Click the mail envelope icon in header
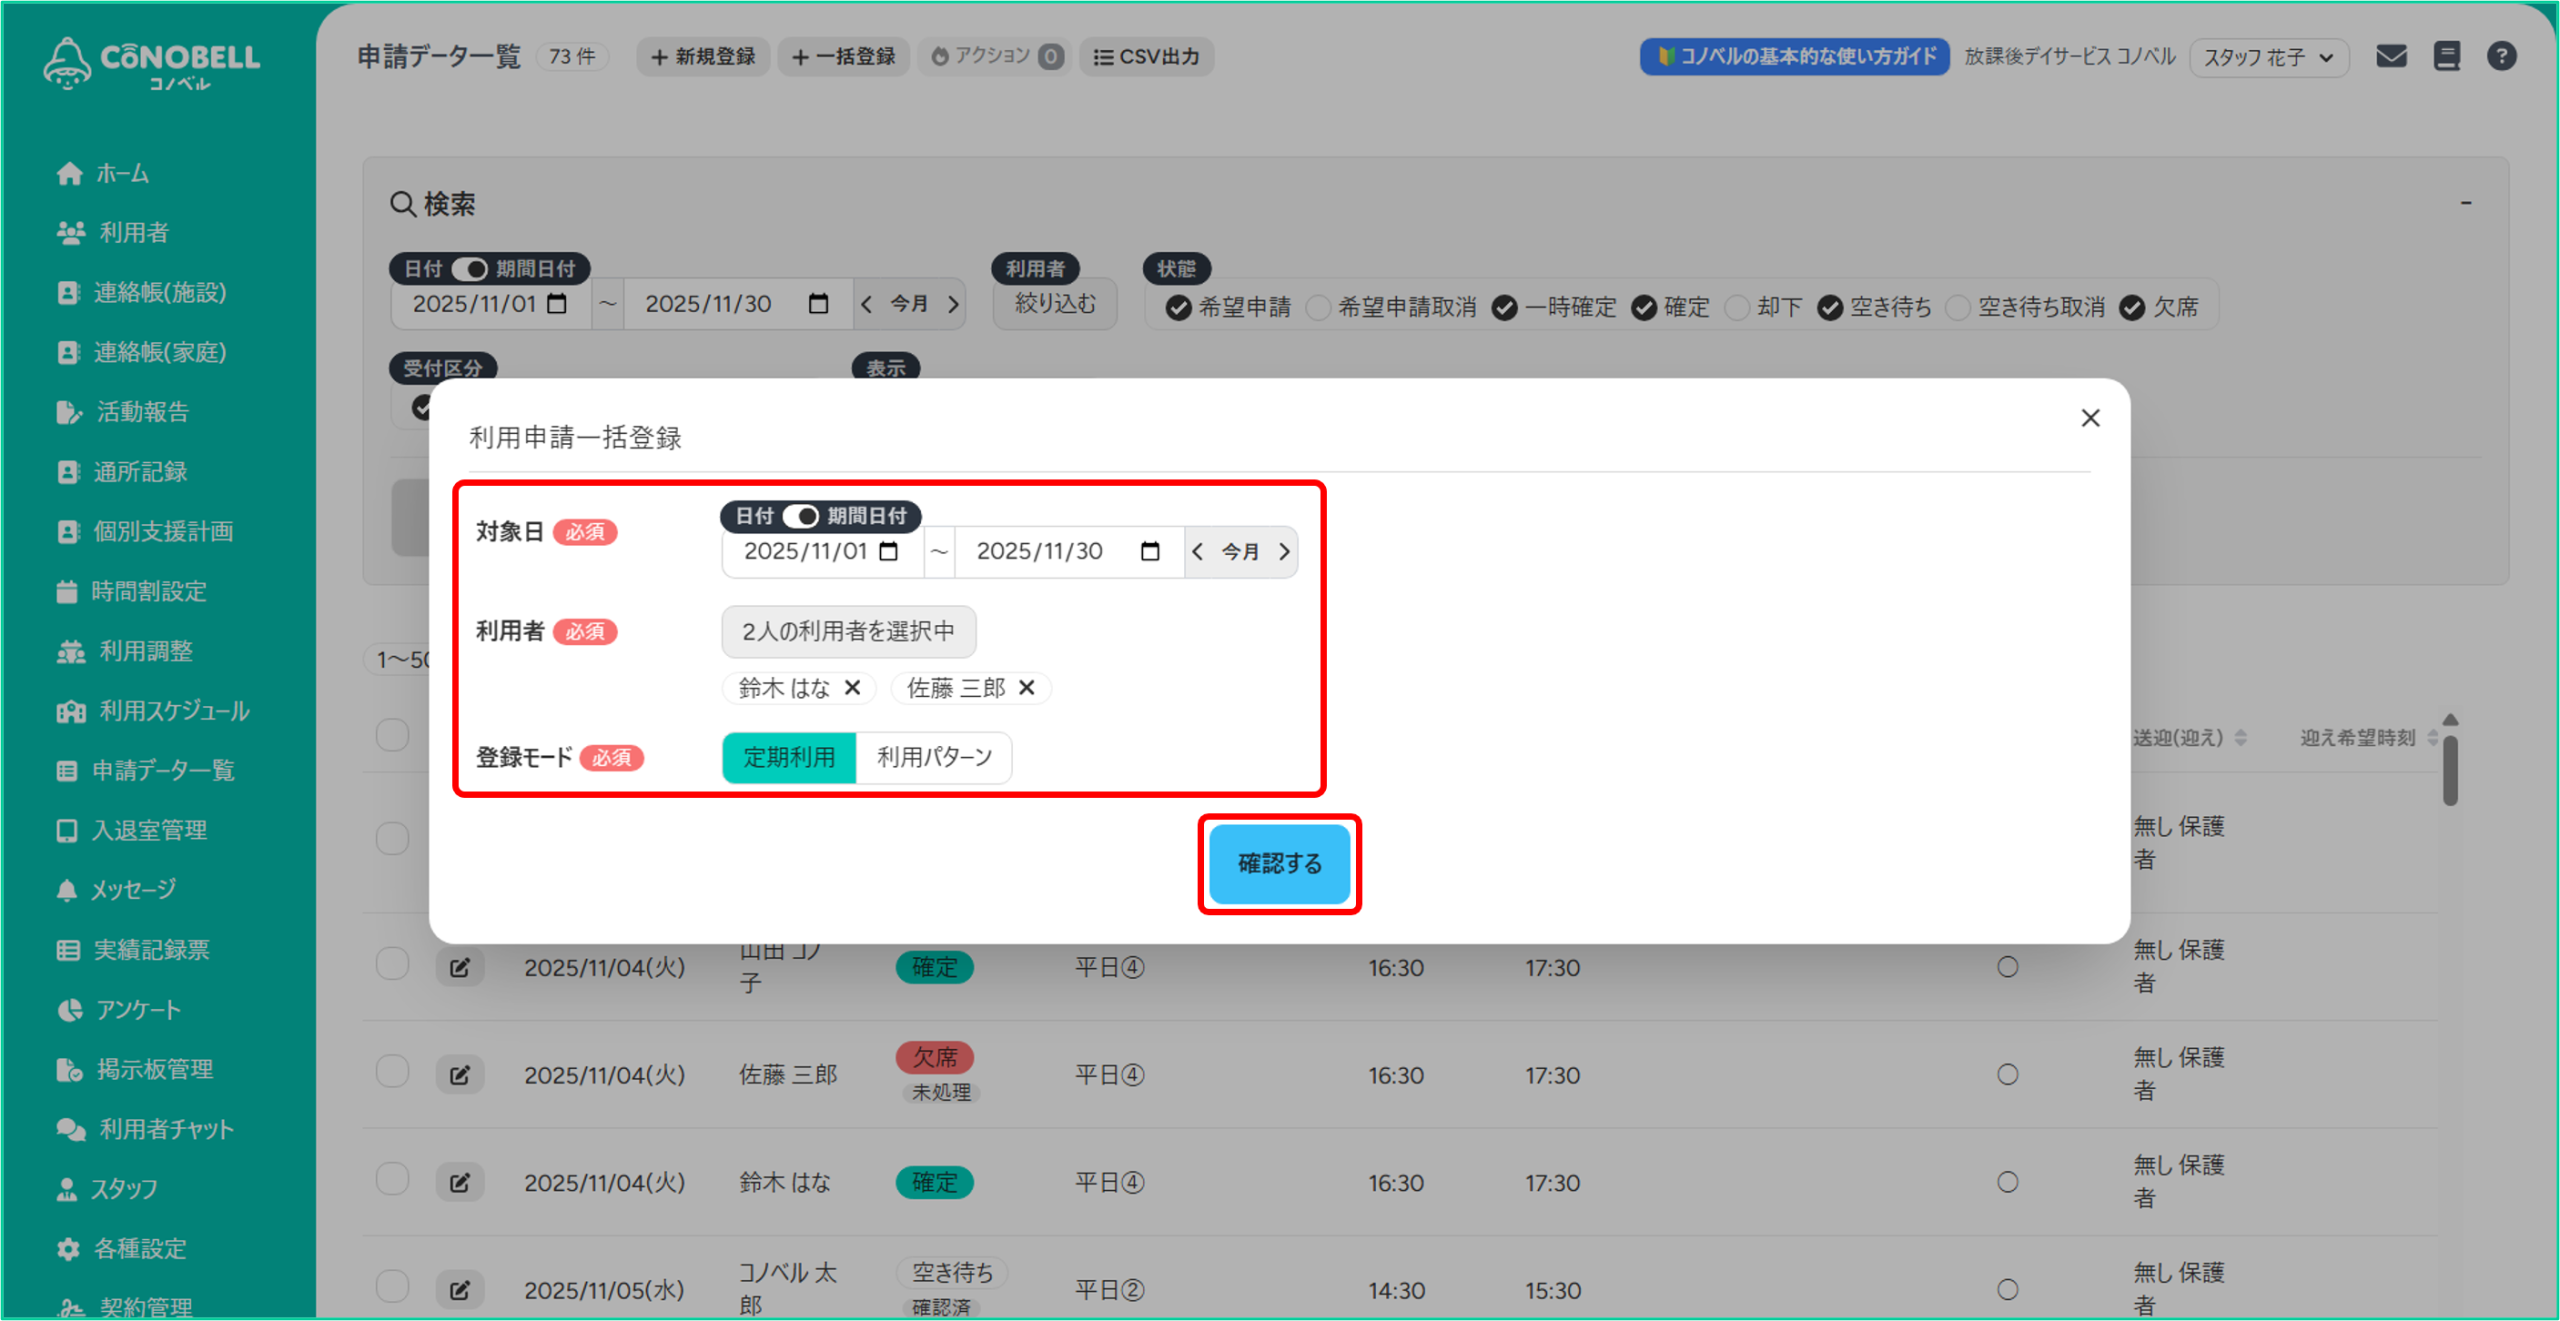 [x=2391, y=56]
